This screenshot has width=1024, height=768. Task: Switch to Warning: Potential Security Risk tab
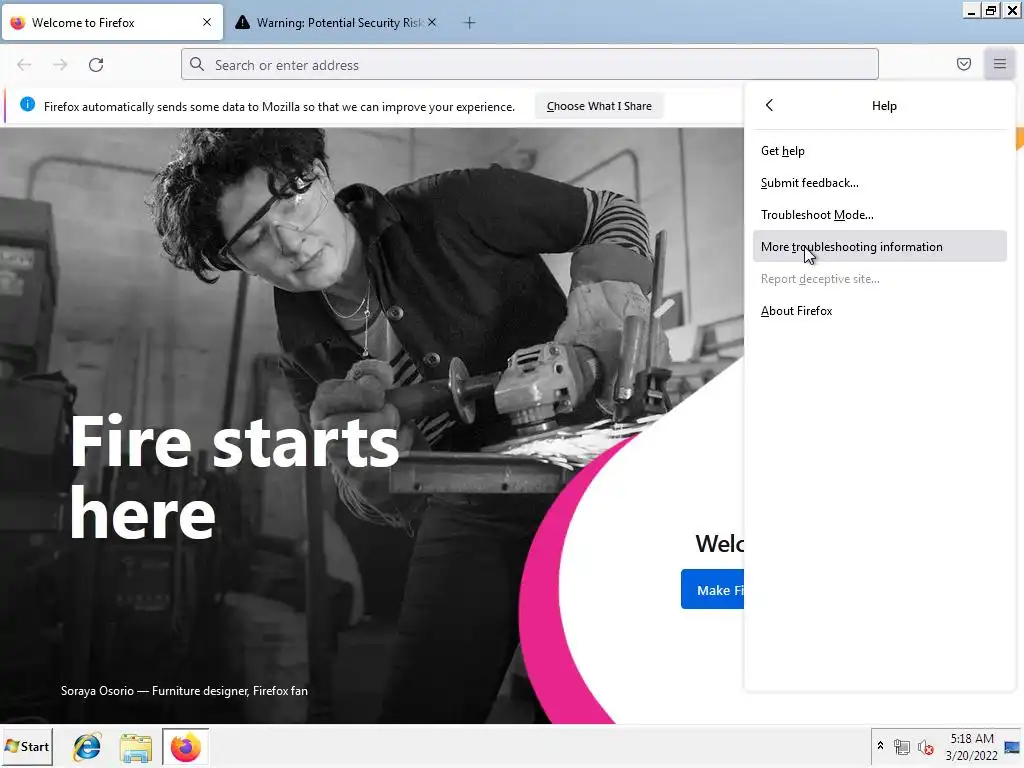tap(338, 23)
